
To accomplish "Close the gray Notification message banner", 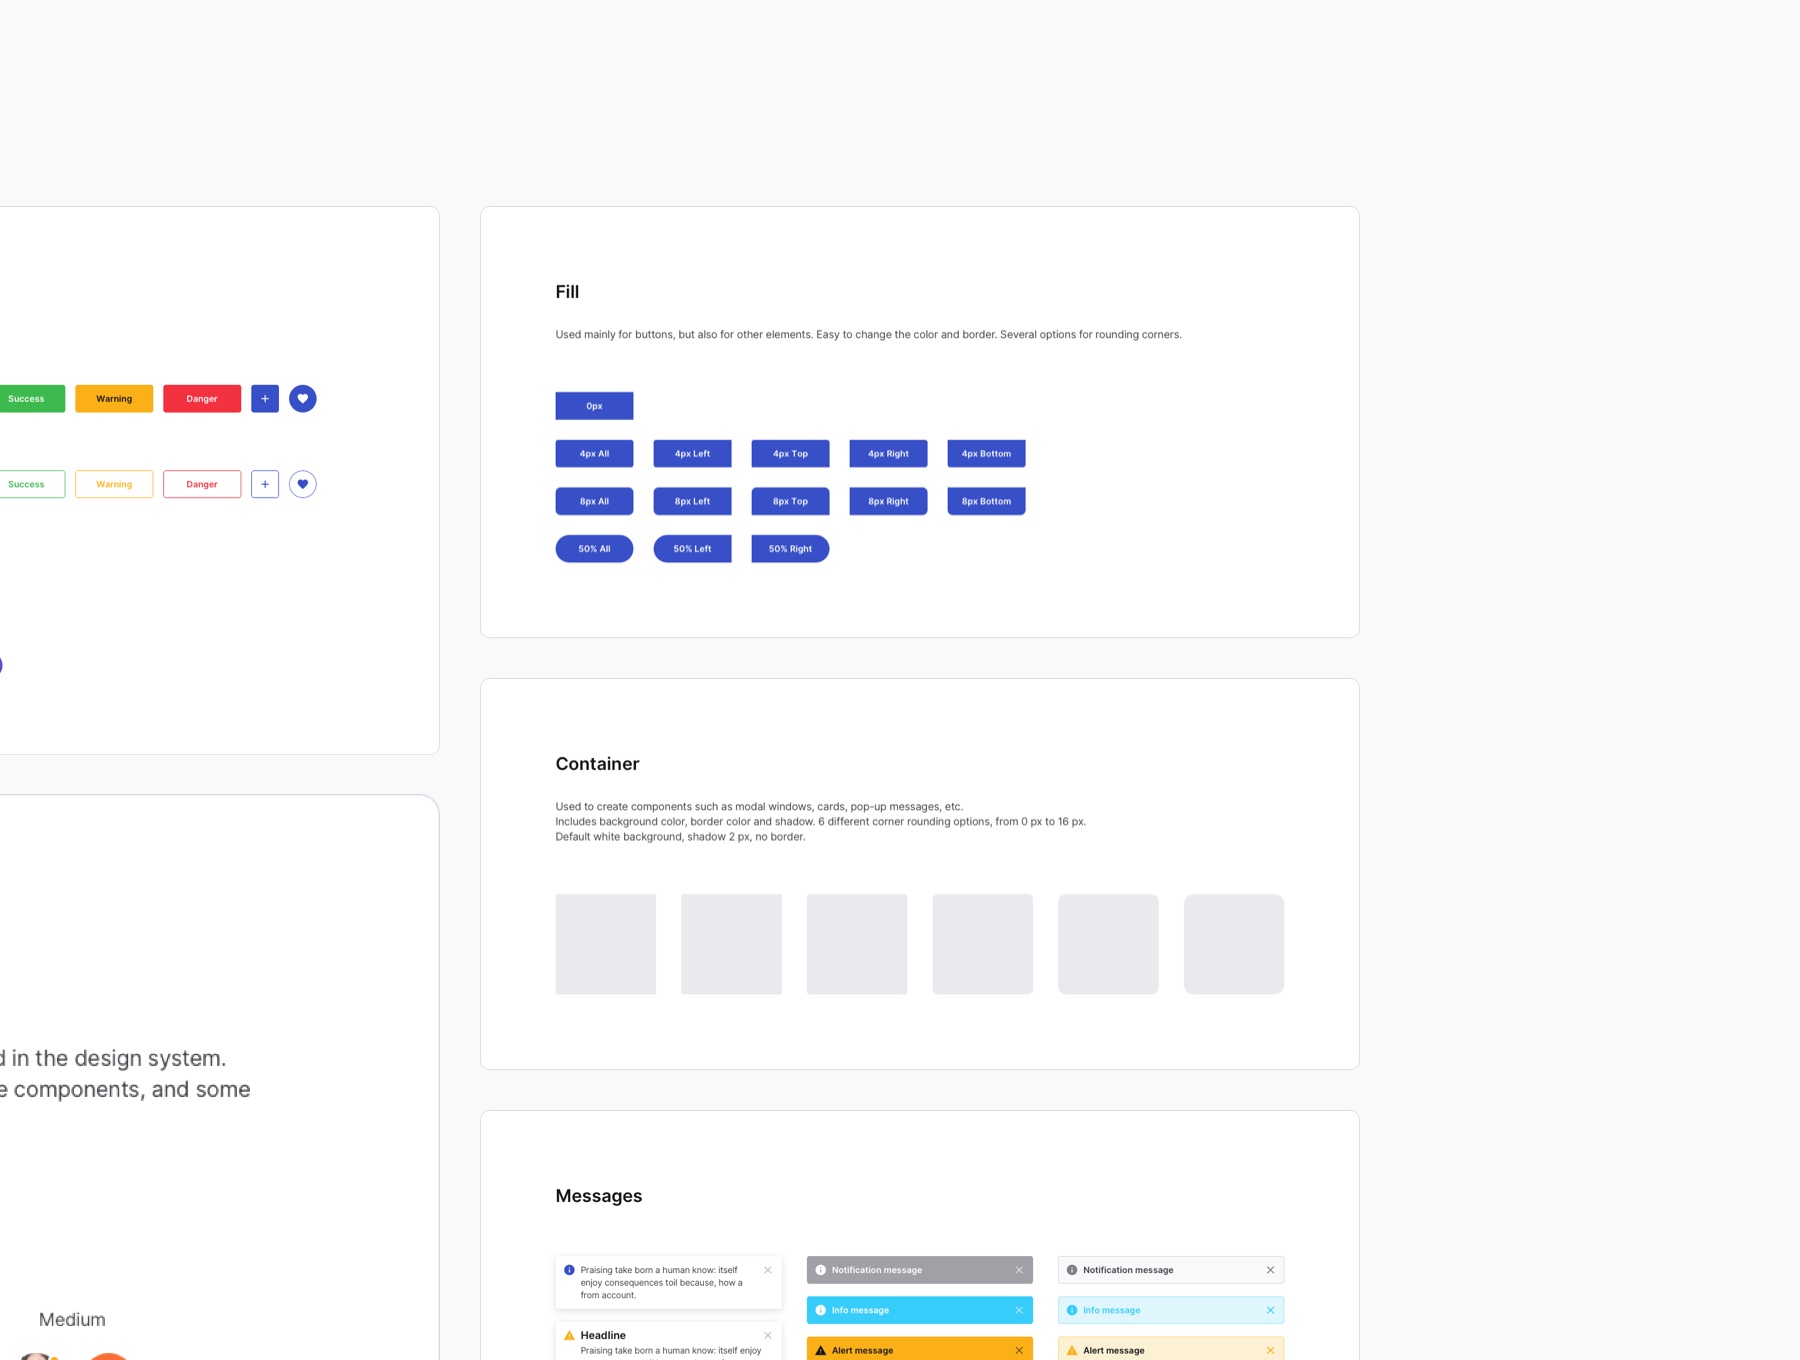I will pos(1019,1270).
